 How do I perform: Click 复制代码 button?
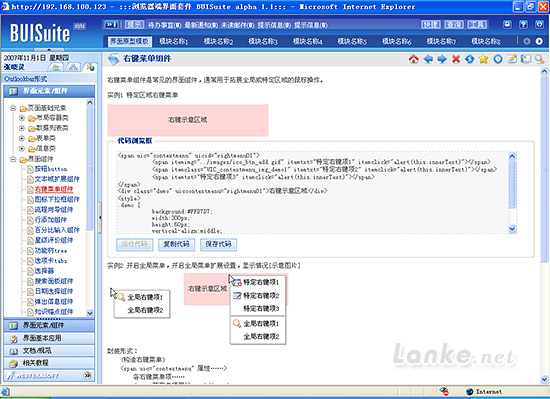click(x=176, y=244)
